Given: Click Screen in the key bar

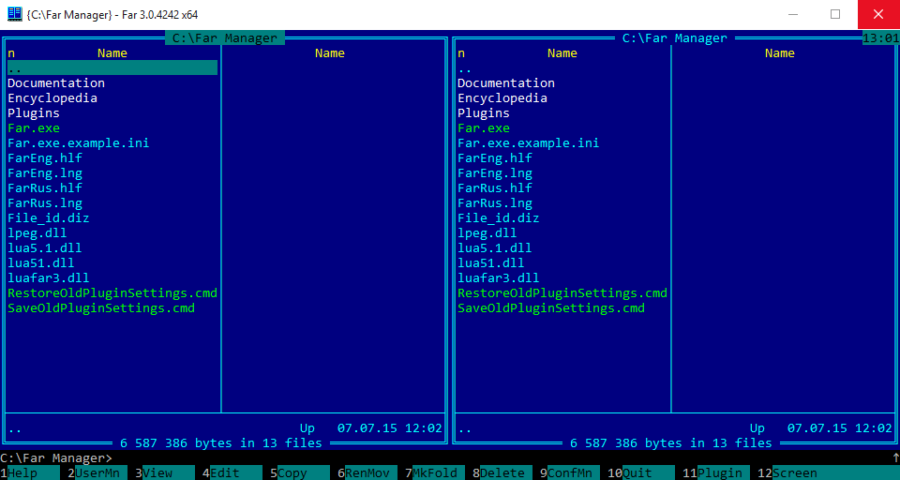Looking at the screenshot, I should [x=794, y=473].
